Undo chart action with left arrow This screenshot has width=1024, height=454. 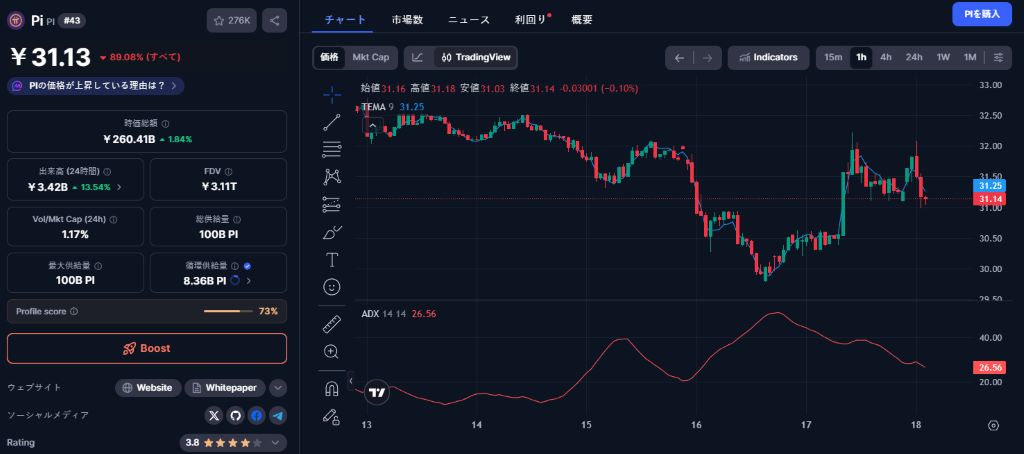pyautogui.click(x=679, y=57)
